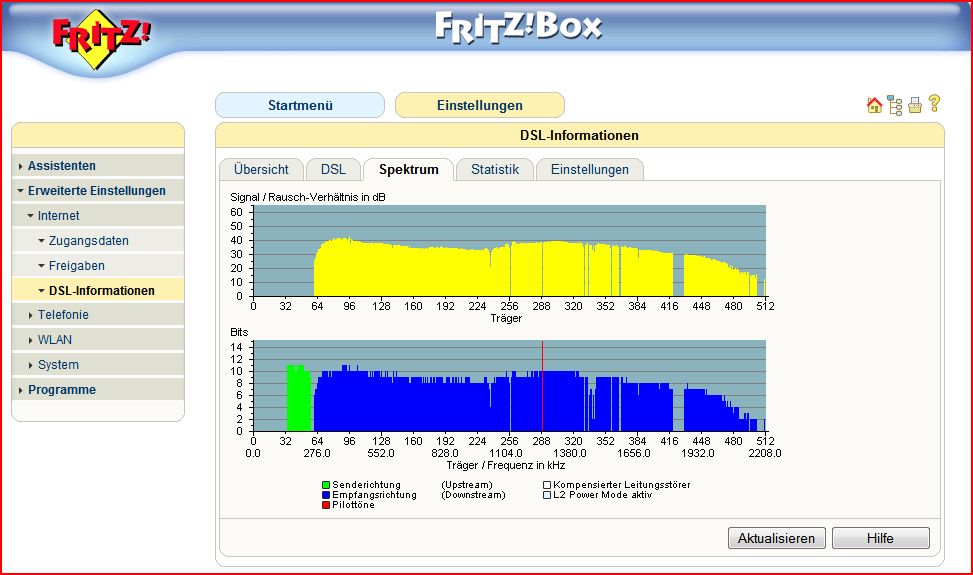Image resolution: width=973 pixels, height=575 pixels.
Task: Click the FRITZ! logo
Action: (x=101, y=38)
